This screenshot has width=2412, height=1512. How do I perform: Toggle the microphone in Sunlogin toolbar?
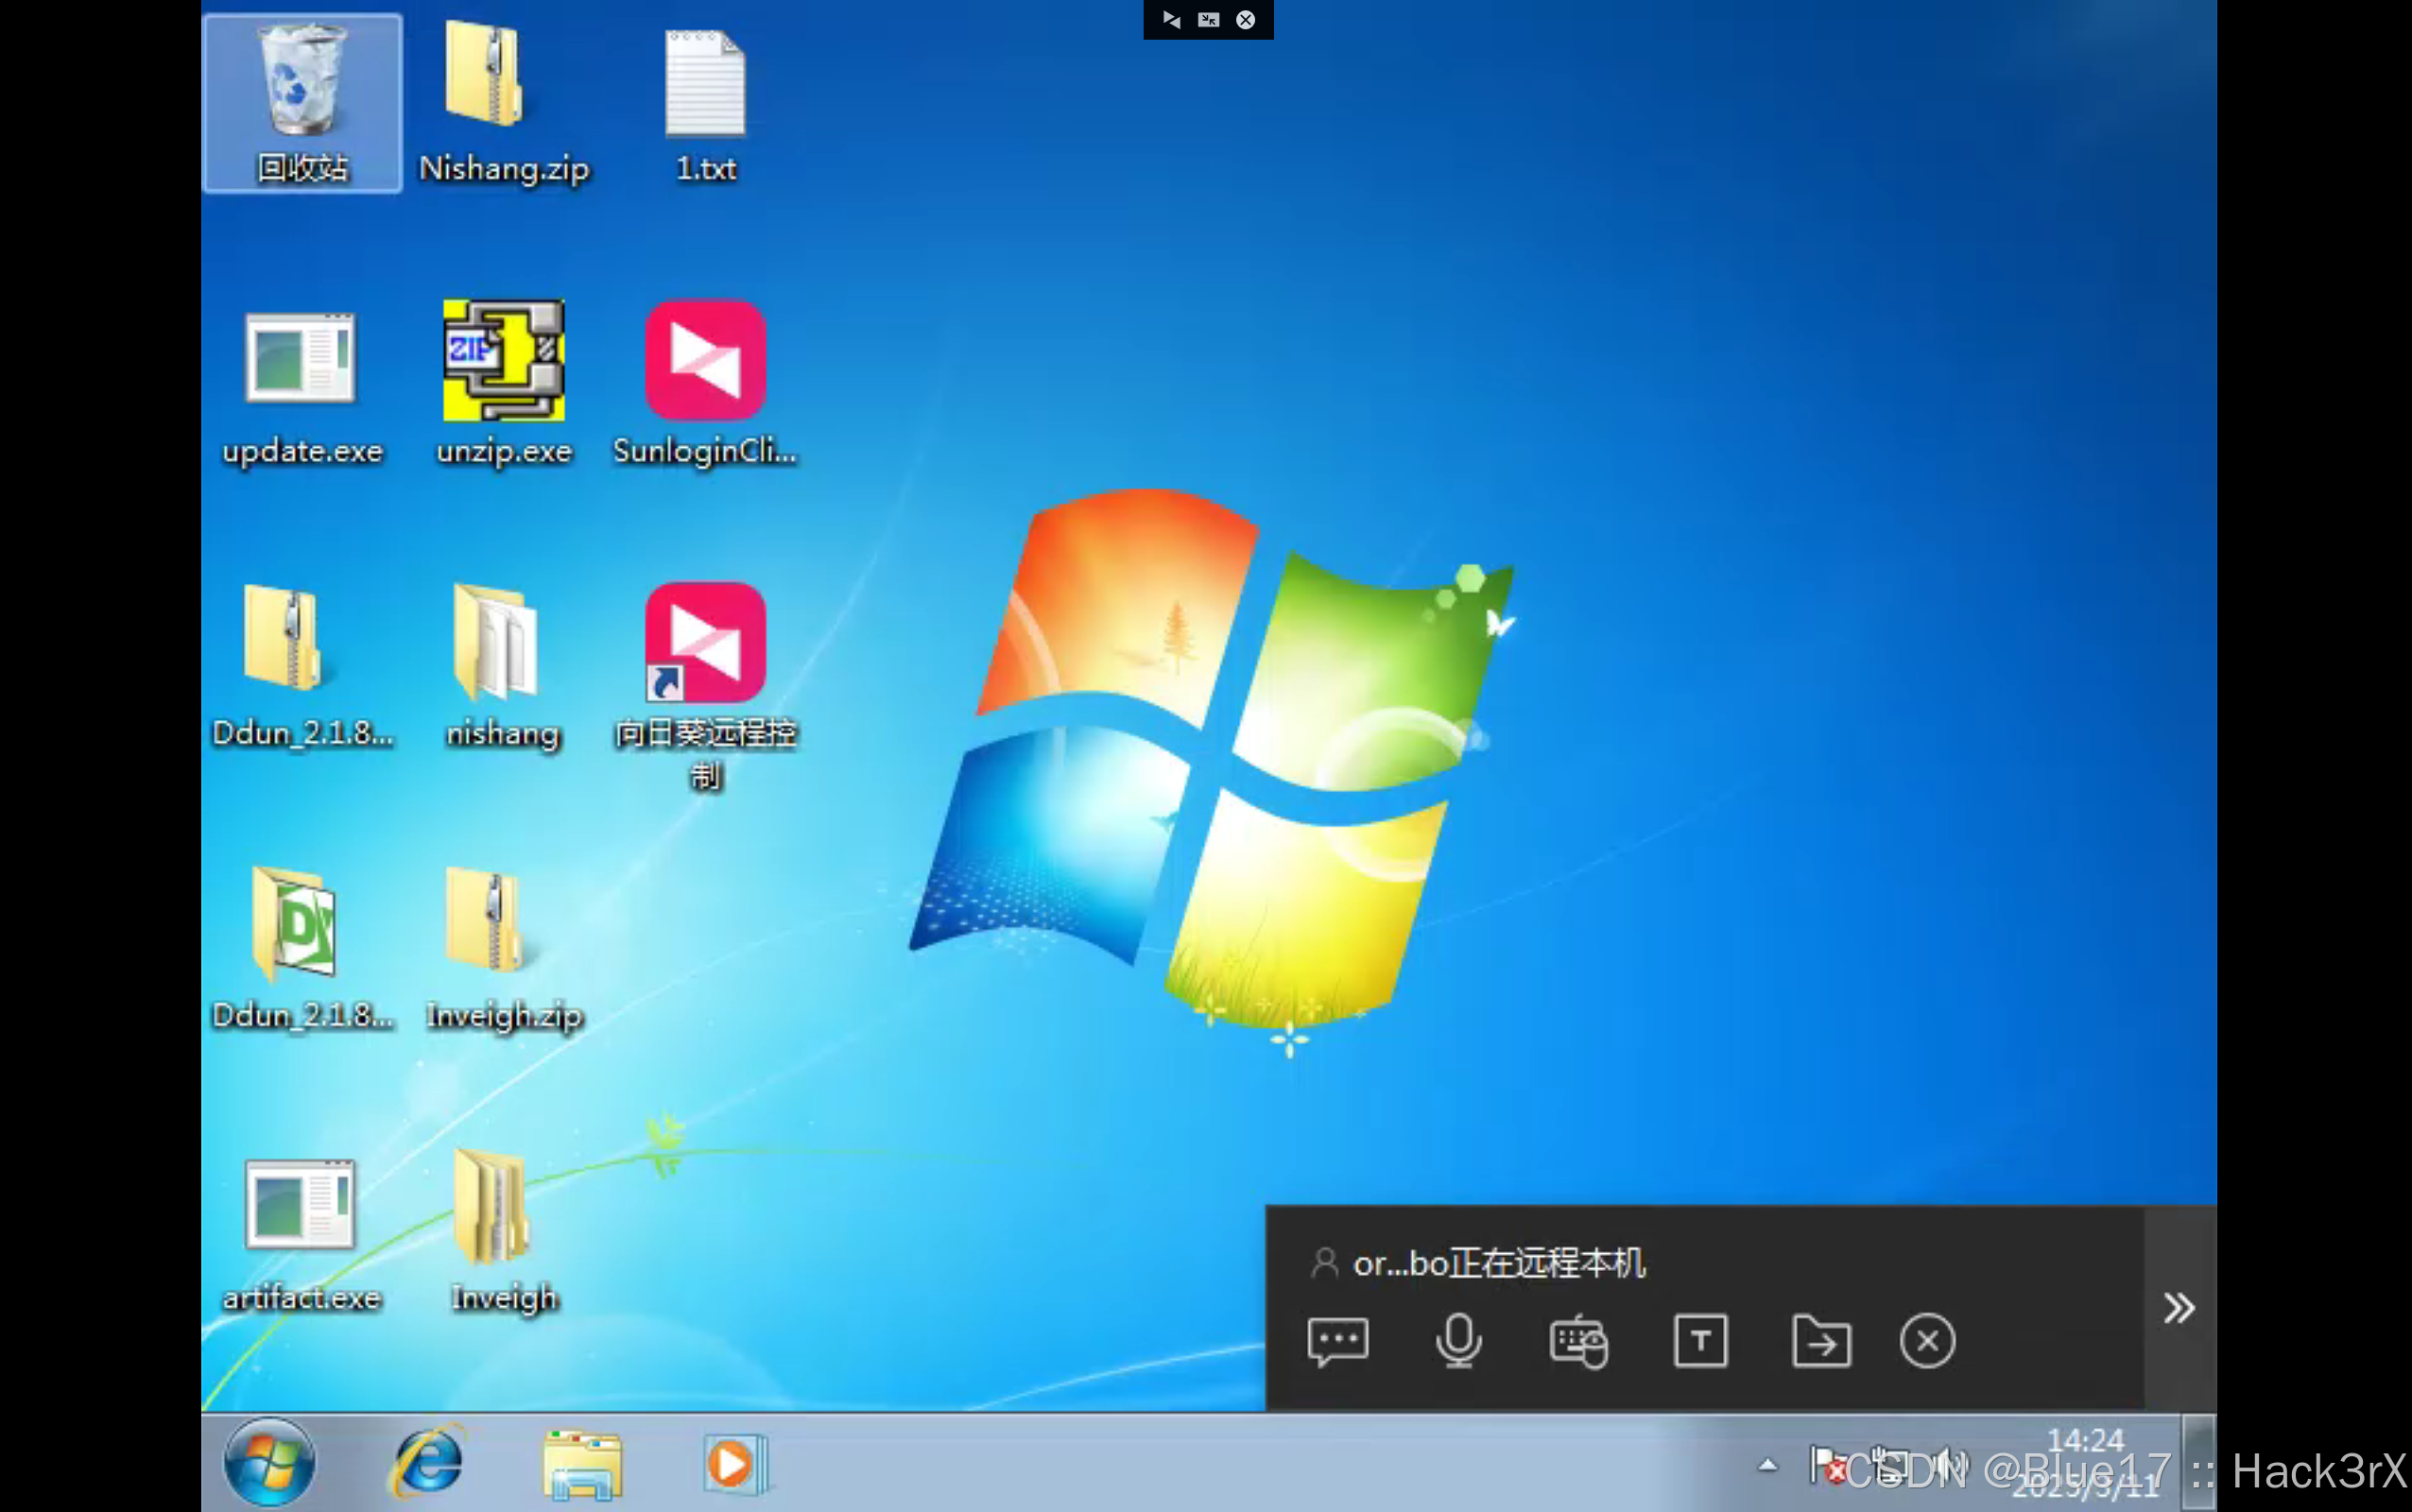coord(1459,1340)
